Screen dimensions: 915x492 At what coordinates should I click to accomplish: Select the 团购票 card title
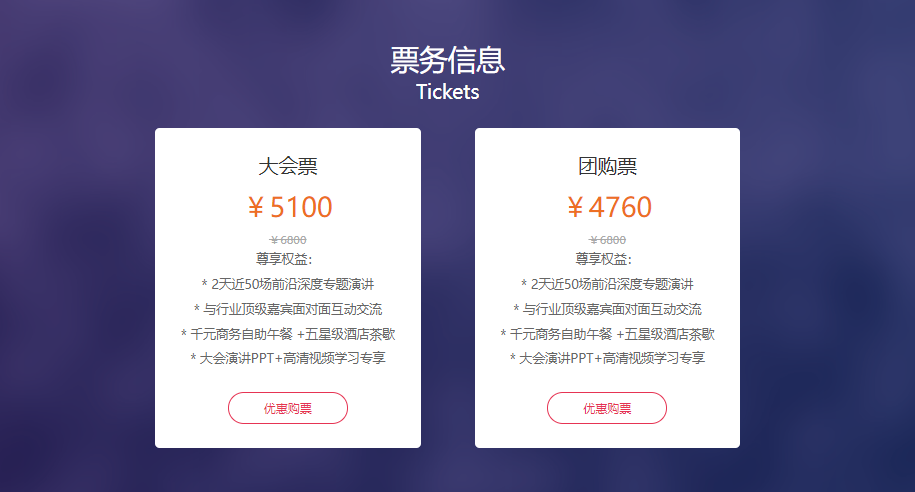607,166
